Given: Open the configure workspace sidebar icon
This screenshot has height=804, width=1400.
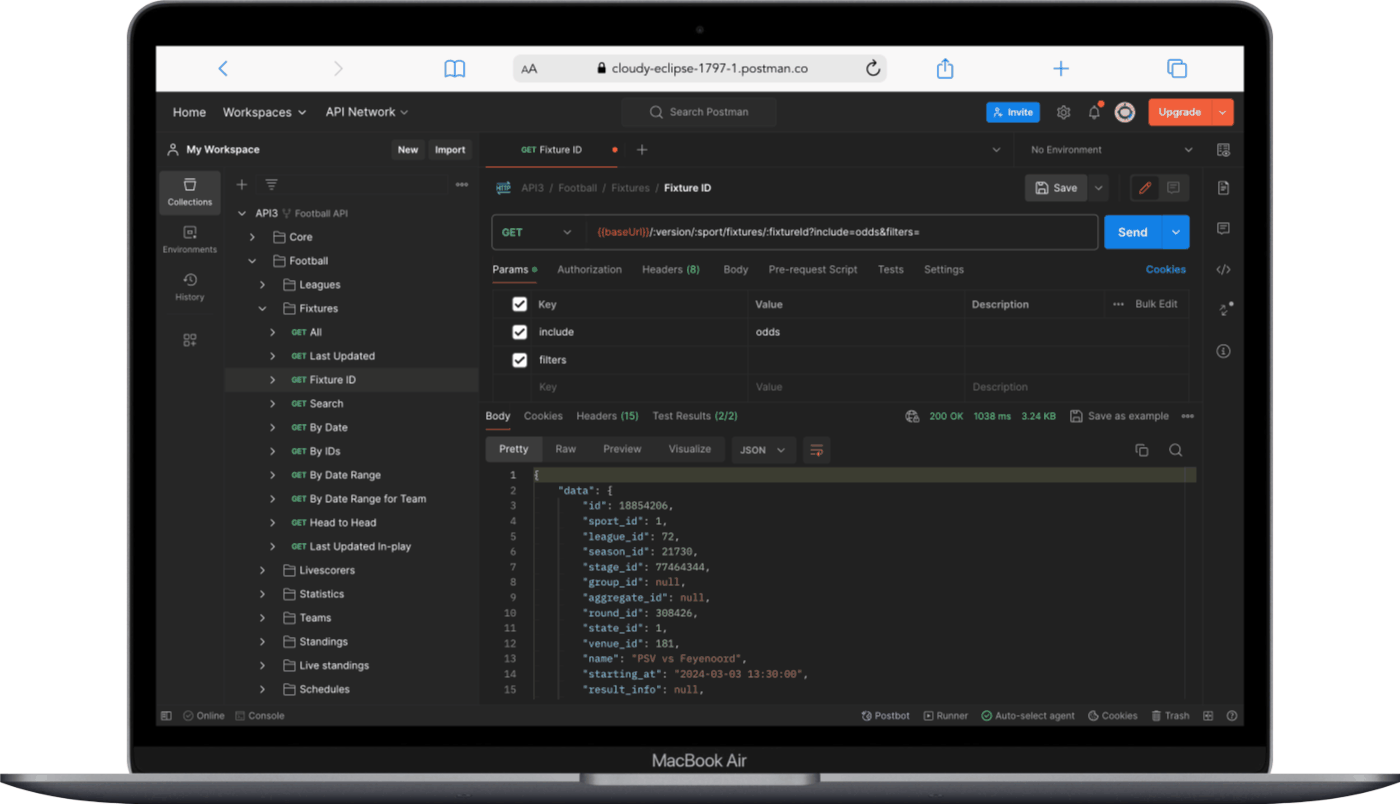Looking at the screenshot, I should pos(190,340).
